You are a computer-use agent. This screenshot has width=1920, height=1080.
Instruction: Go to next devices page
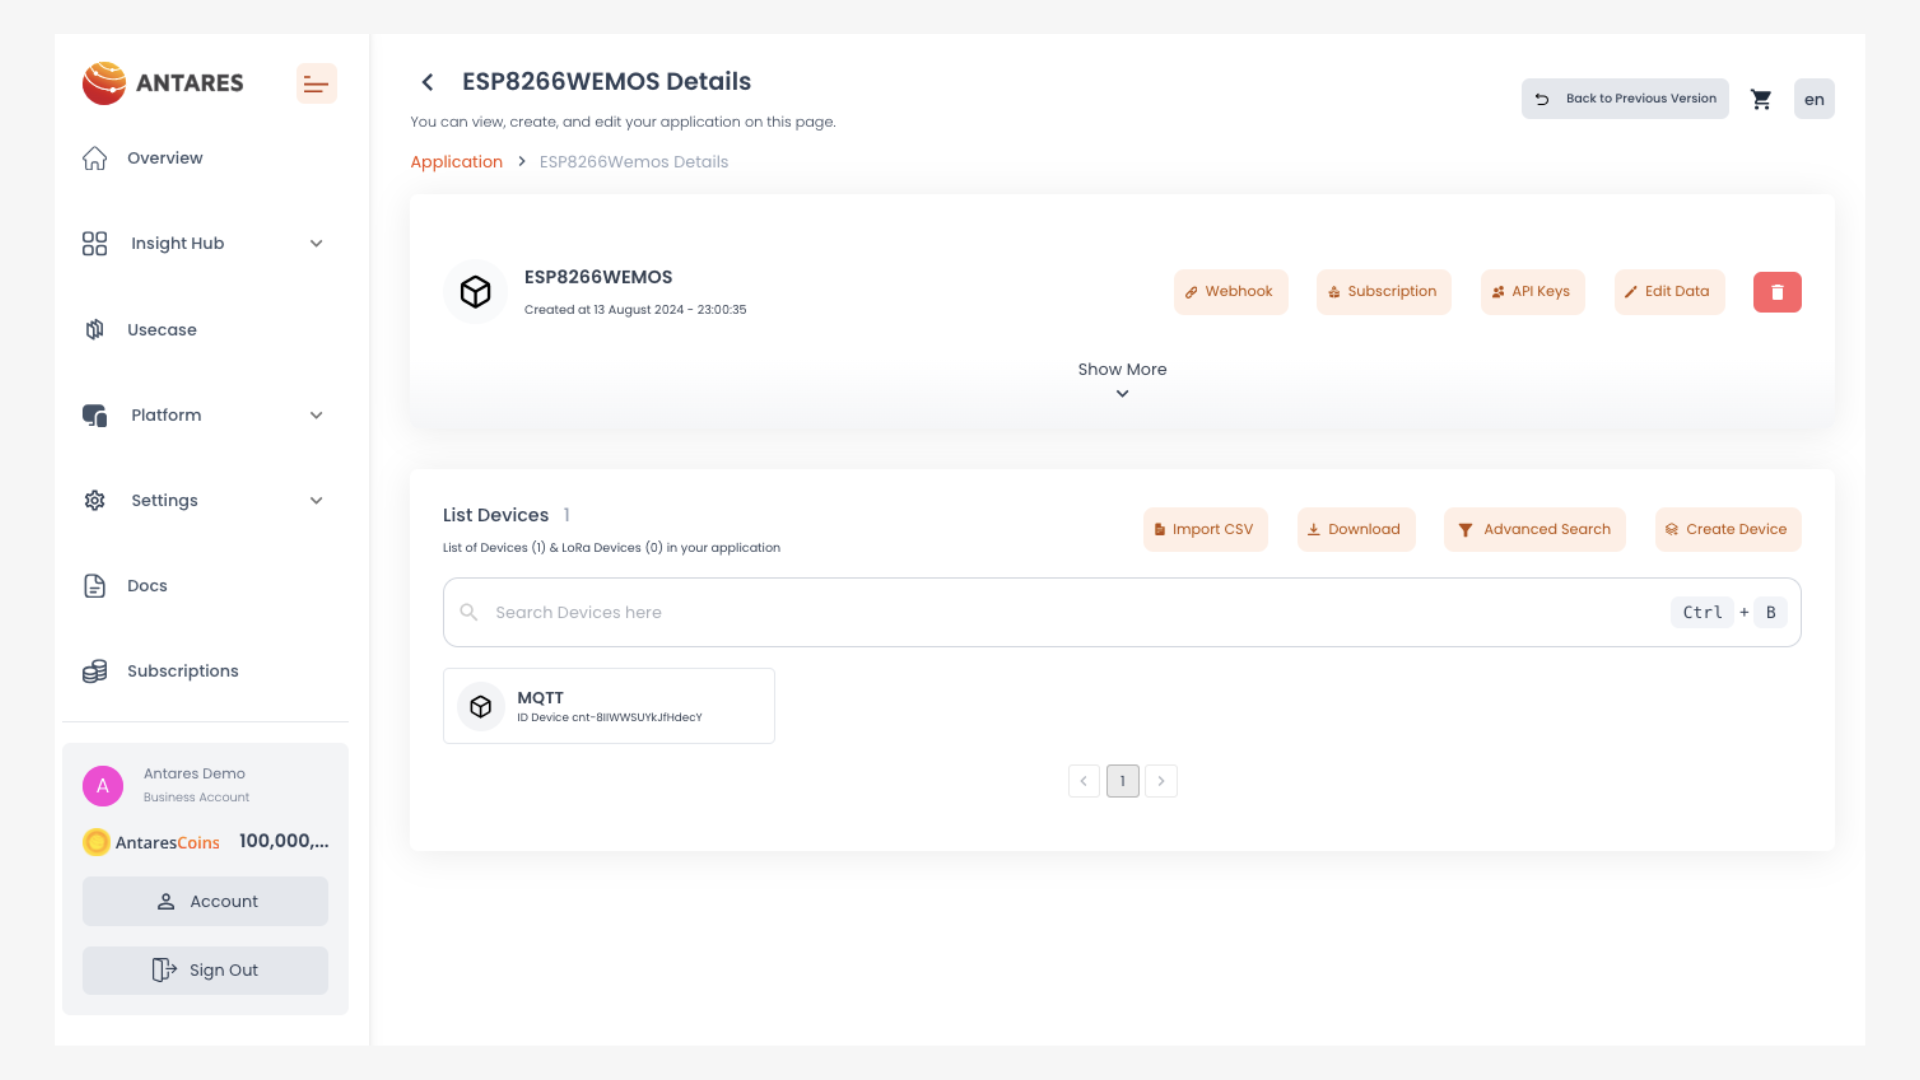1161,781
